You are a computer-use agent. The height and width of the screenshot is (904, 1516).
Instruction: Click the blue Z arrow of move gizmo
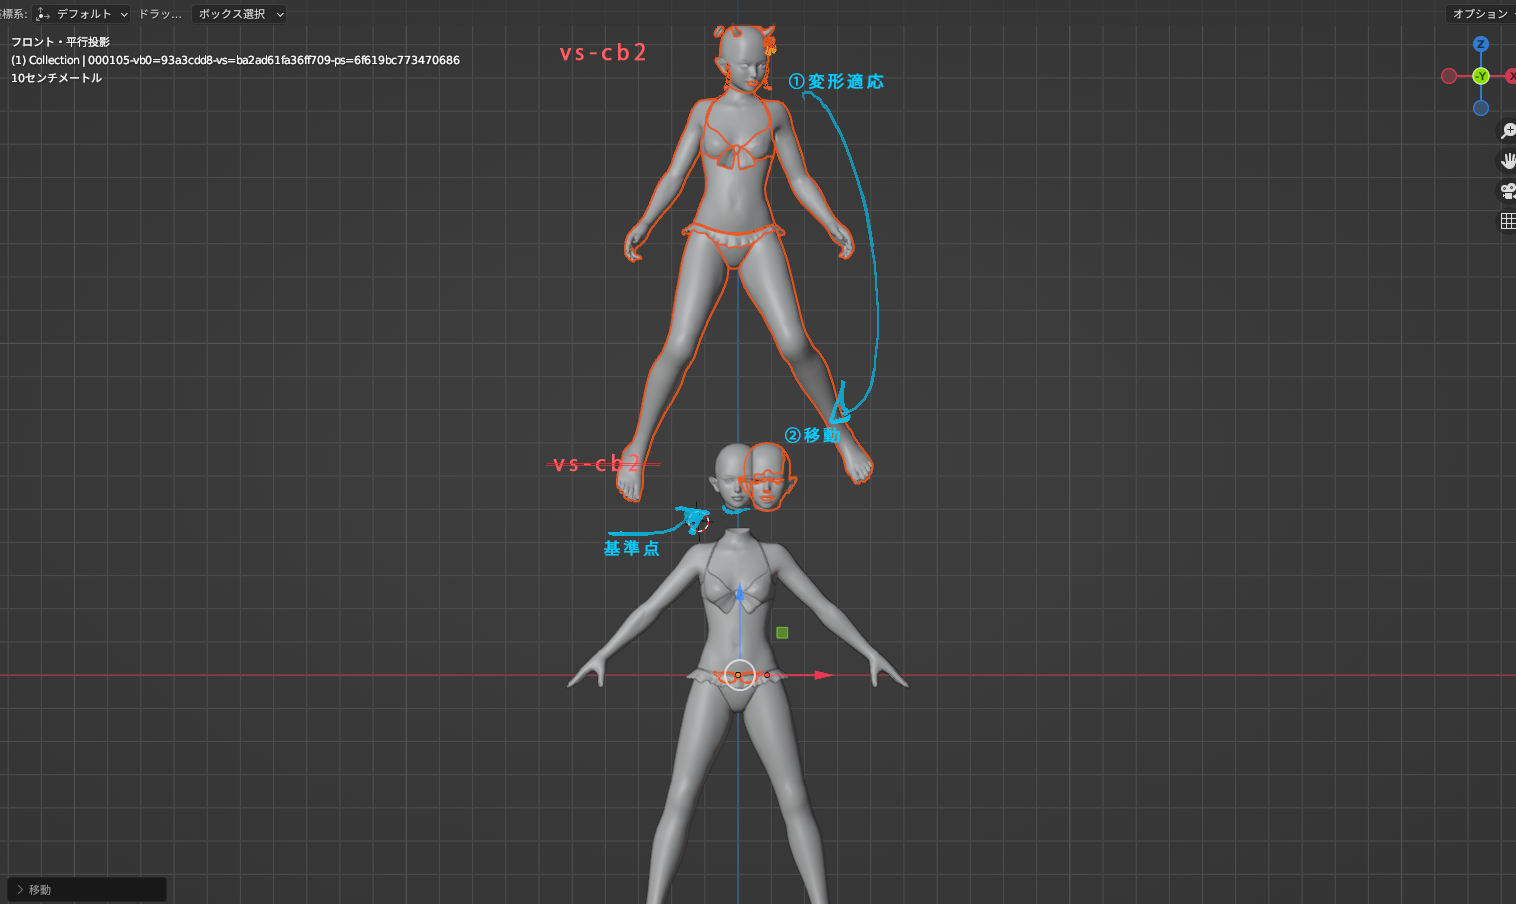pos(740,593)
